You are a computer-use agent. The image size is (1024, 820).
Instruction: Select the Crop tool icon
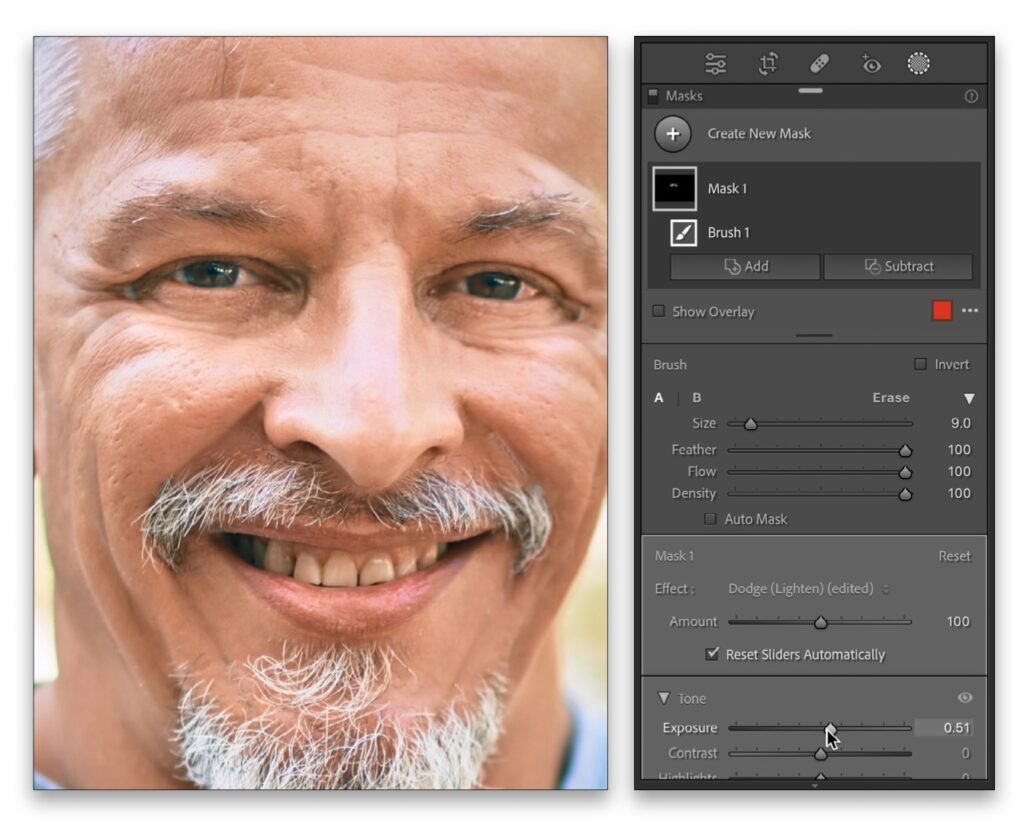coord(768,64)
